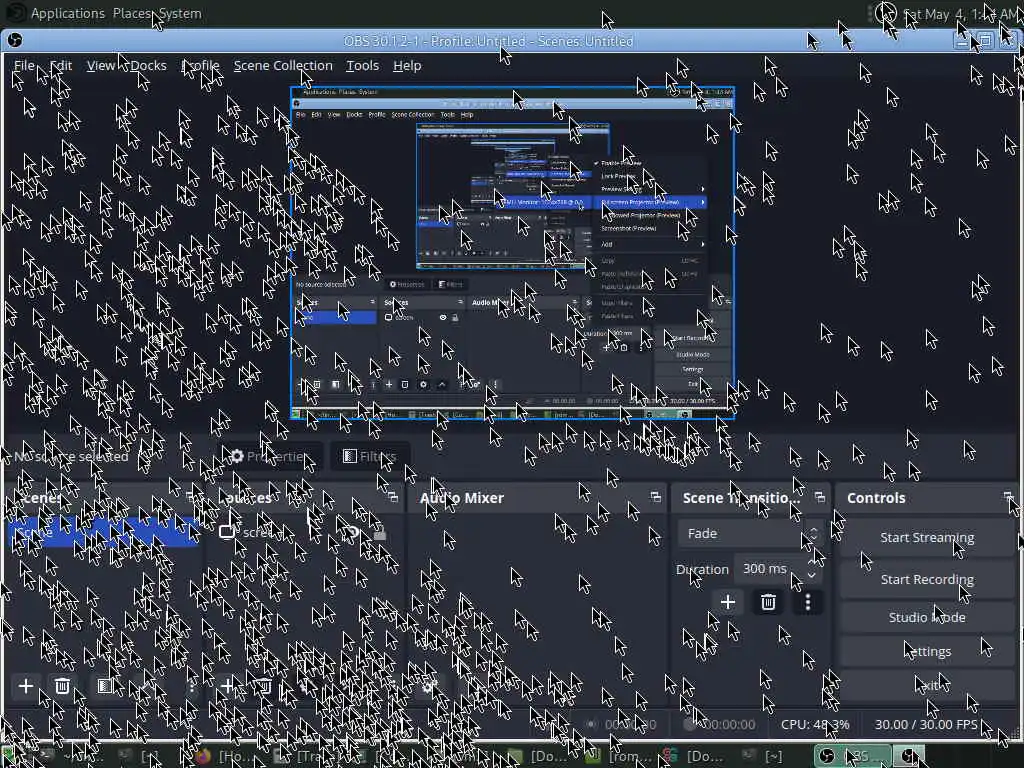
Task: Click the CPU usage status text
Action: (815, 724)
